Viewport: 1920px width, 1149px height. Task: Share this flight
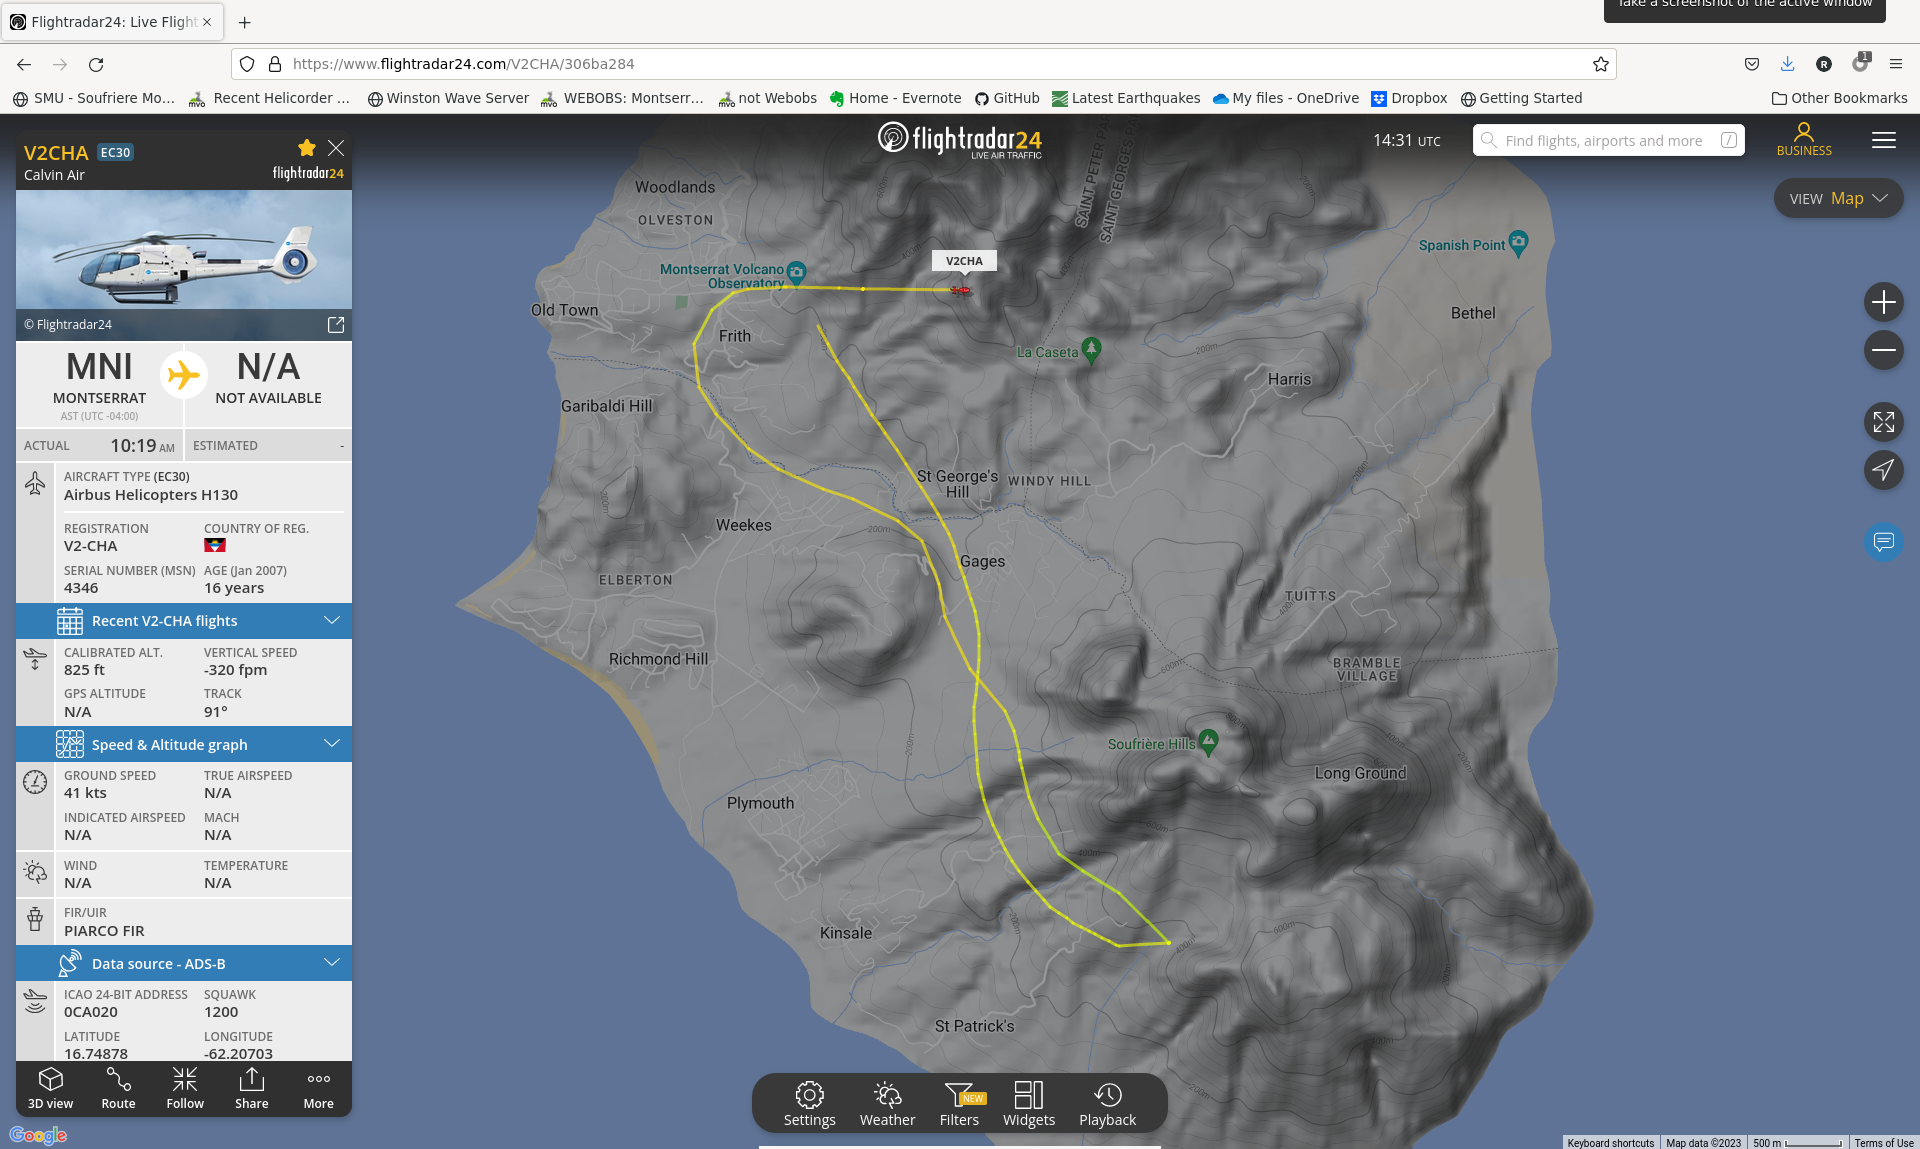(x=252, y=1088)
